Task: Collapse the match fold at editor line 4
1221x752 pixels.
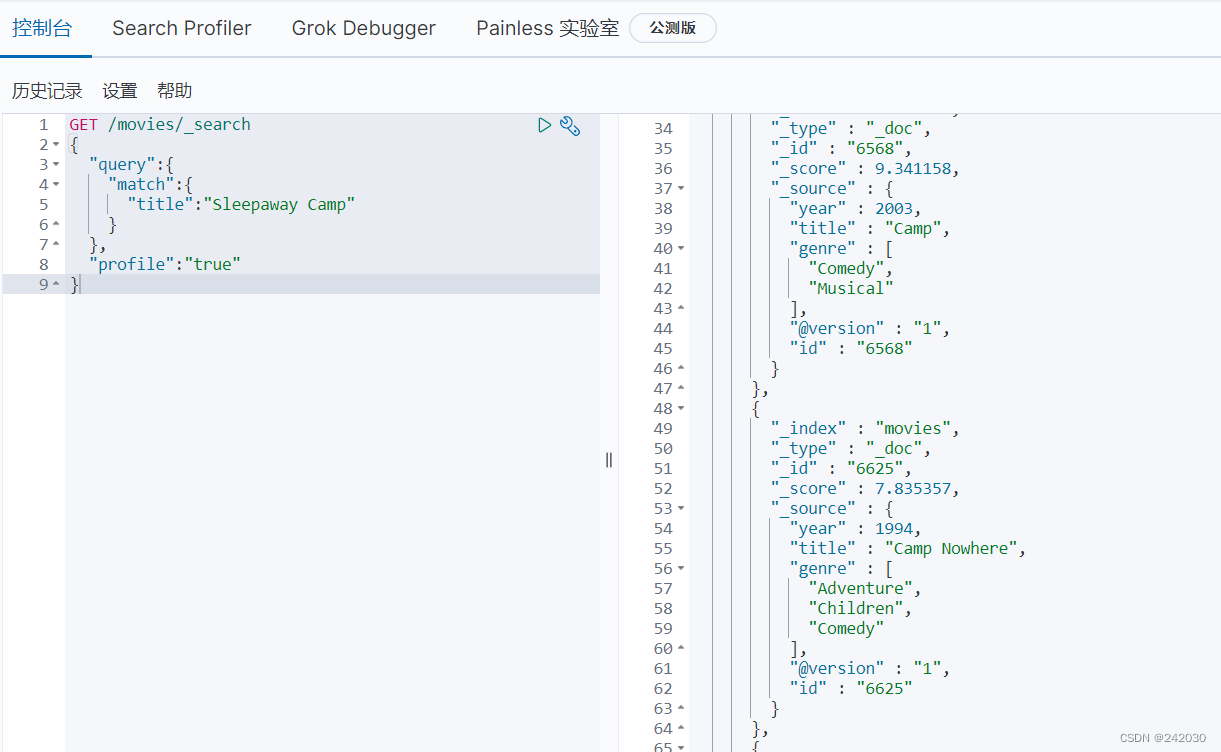Action: [x=56, y=185]
